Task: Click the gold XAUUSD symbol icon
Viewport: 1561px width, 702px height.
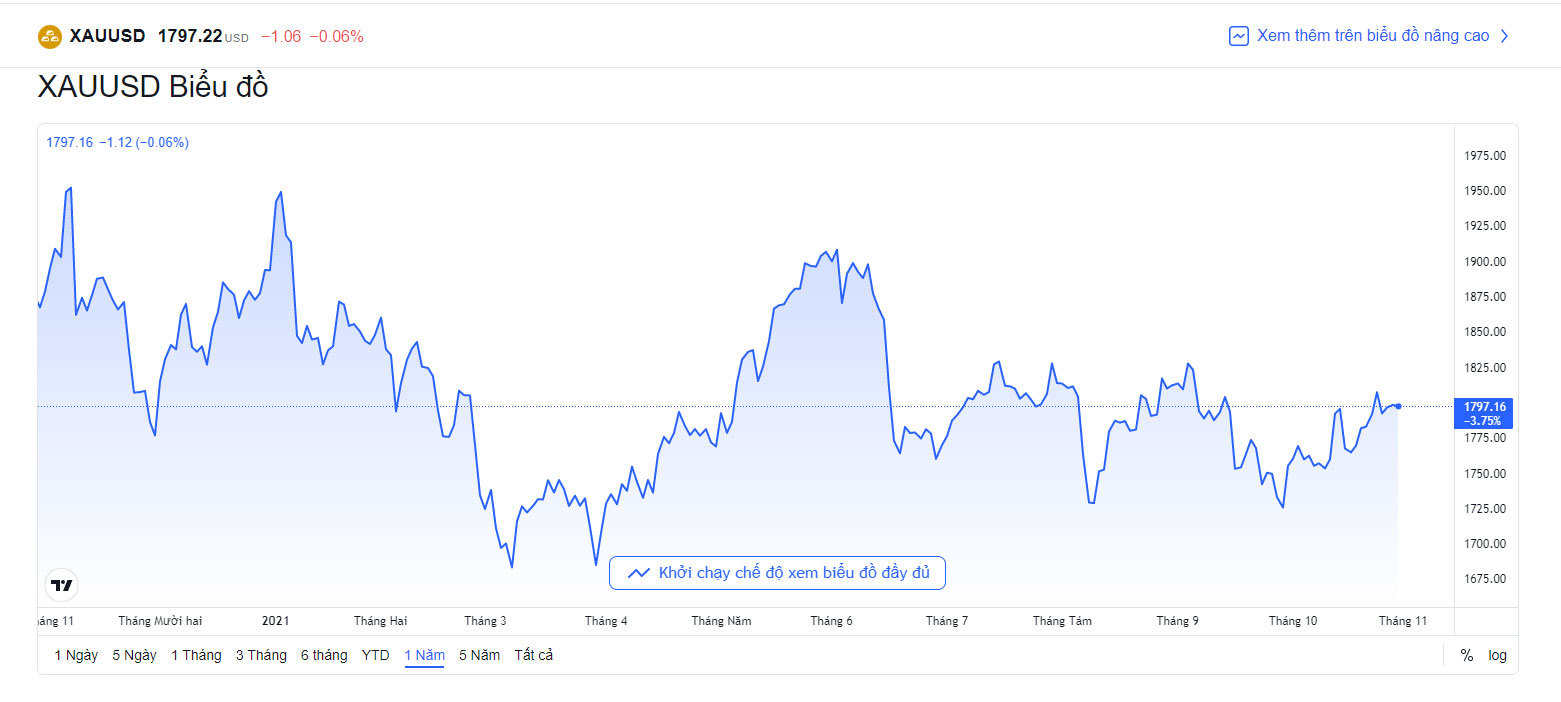Action: [50, 37]
